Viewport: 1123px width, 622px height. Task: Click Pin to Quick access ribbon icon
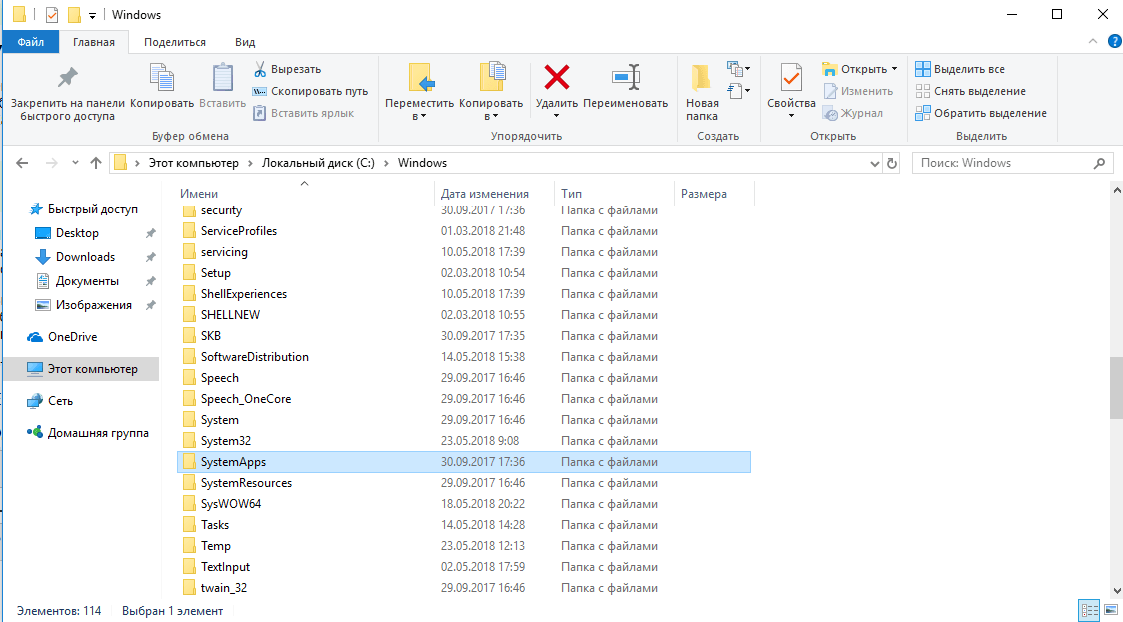pos(67,77)
